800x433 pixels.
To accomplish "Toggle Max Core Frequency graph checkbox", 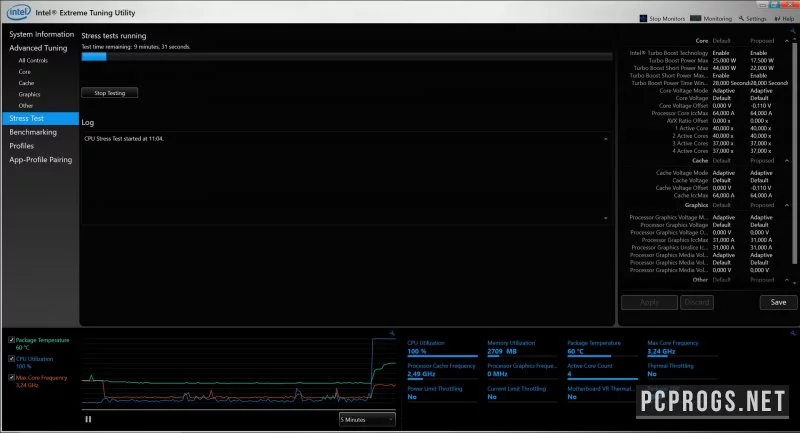I will (11, 377).
